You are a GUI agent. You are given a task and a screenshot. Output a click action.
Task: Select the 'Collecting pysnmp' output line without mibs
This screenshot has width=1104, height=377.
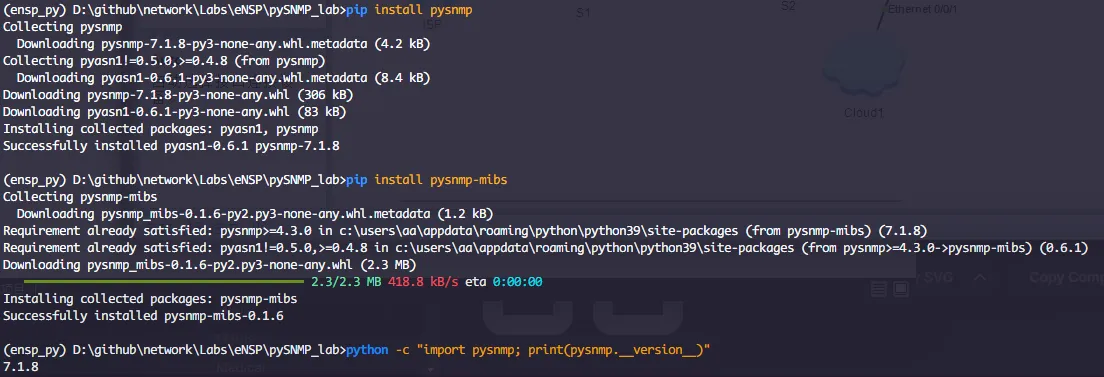pyautogui.click(x=63, y=27)
